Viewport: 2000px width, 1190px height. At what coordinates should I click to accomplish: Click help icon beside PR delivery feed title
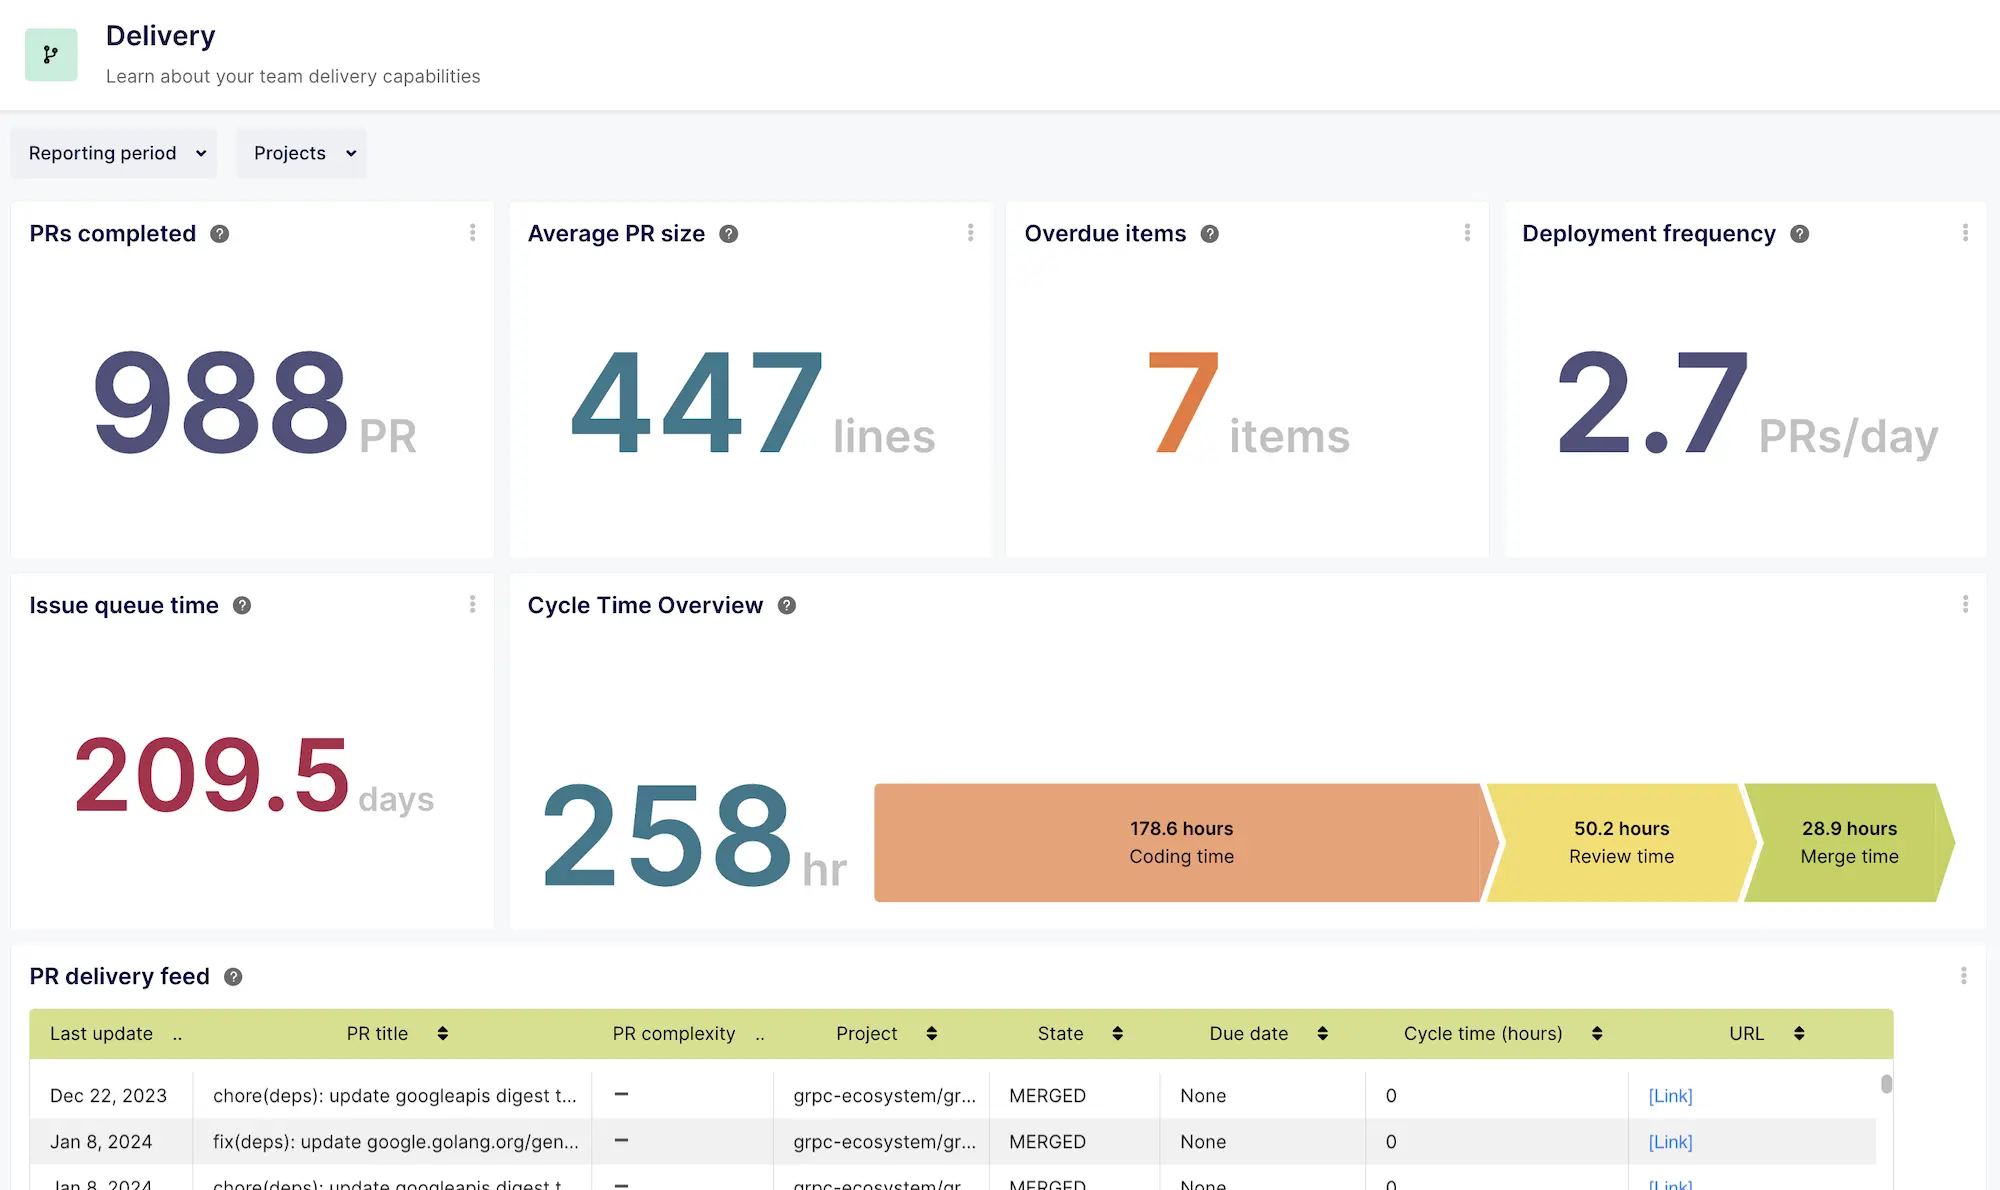[233, 976]
